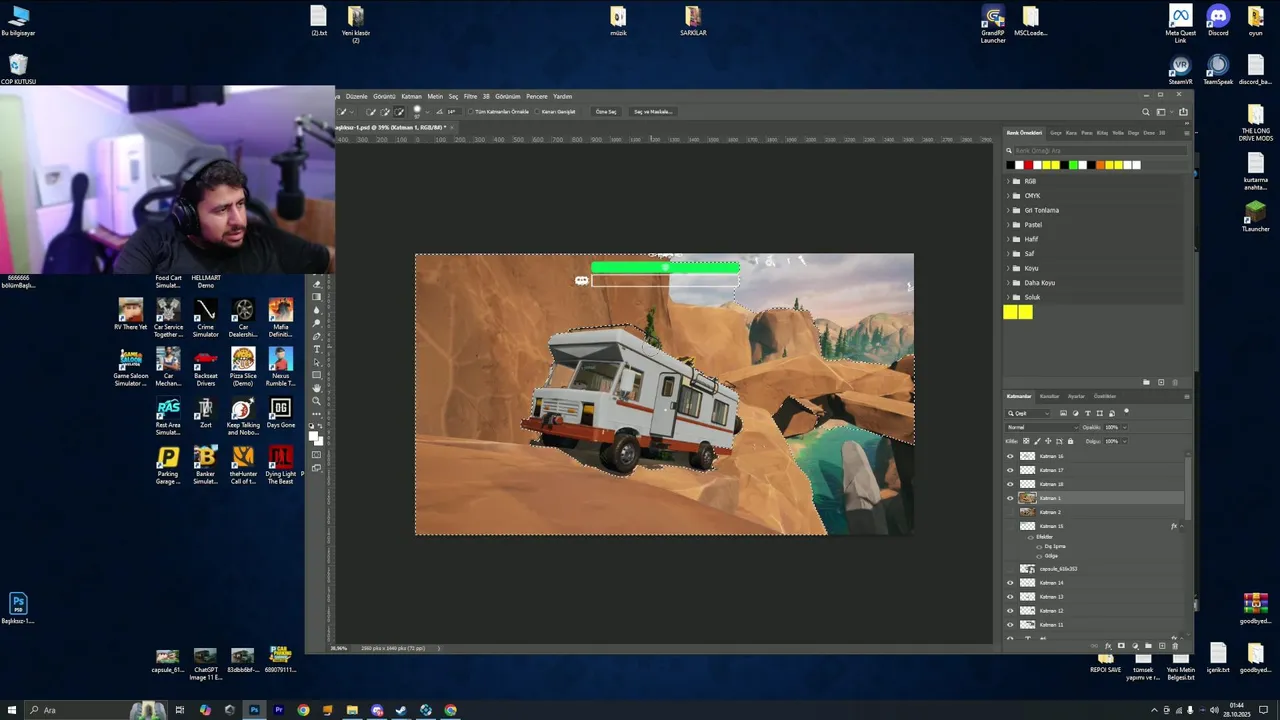Select the Pen tool
1280x720 pixels.
(x=317, y=336)
